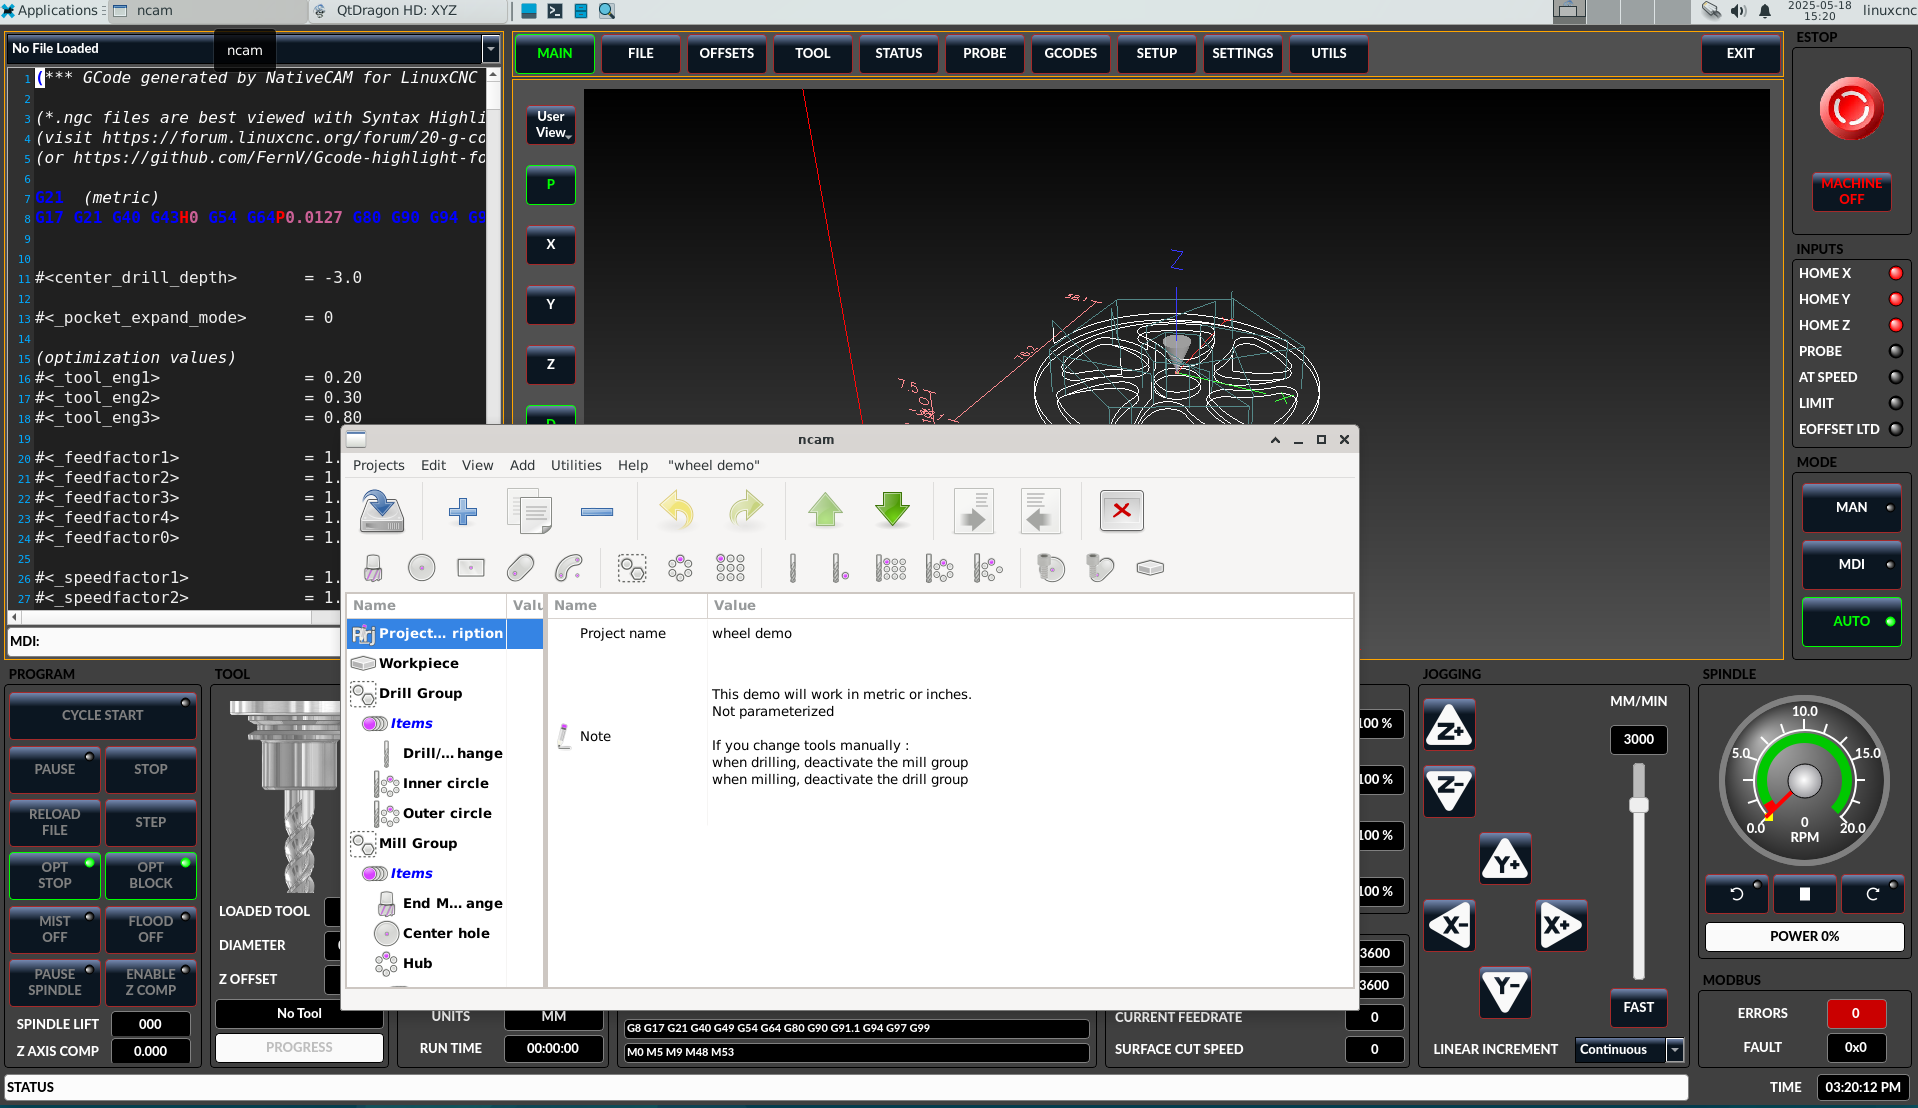Viewport: 1918px width, 1108px height.
Task: Open the Linear Increment Continuous dropdown
Action: (1675, 1050)
